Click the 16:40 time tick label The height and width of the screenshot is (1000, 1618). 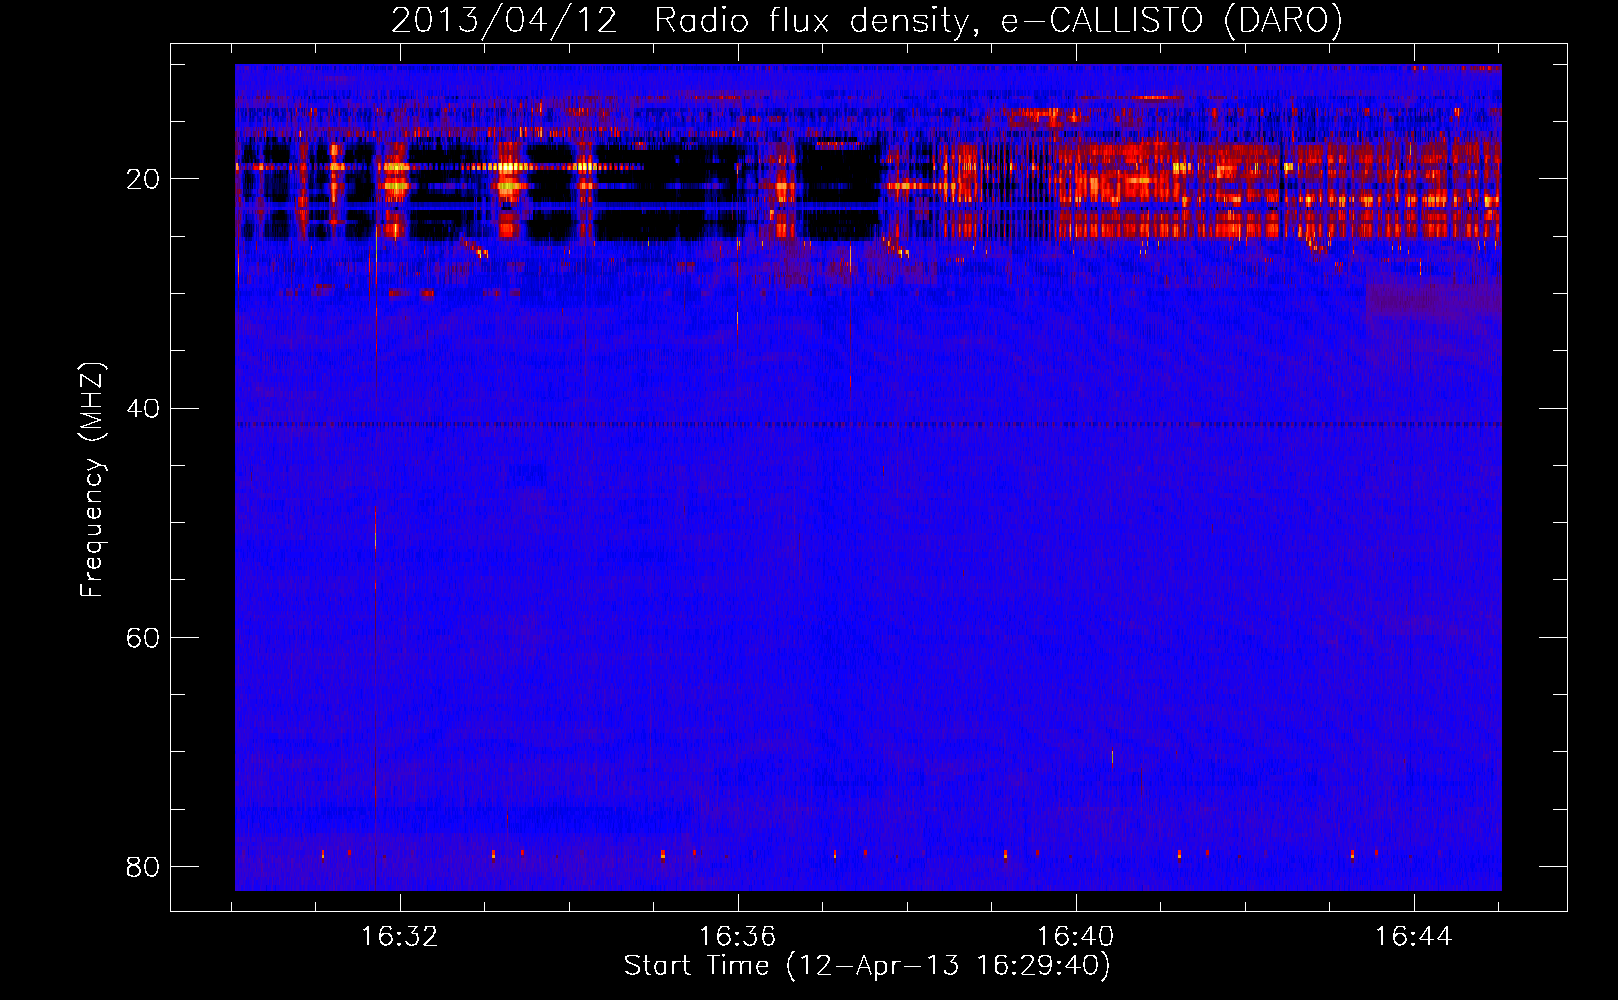(1076, 937)
